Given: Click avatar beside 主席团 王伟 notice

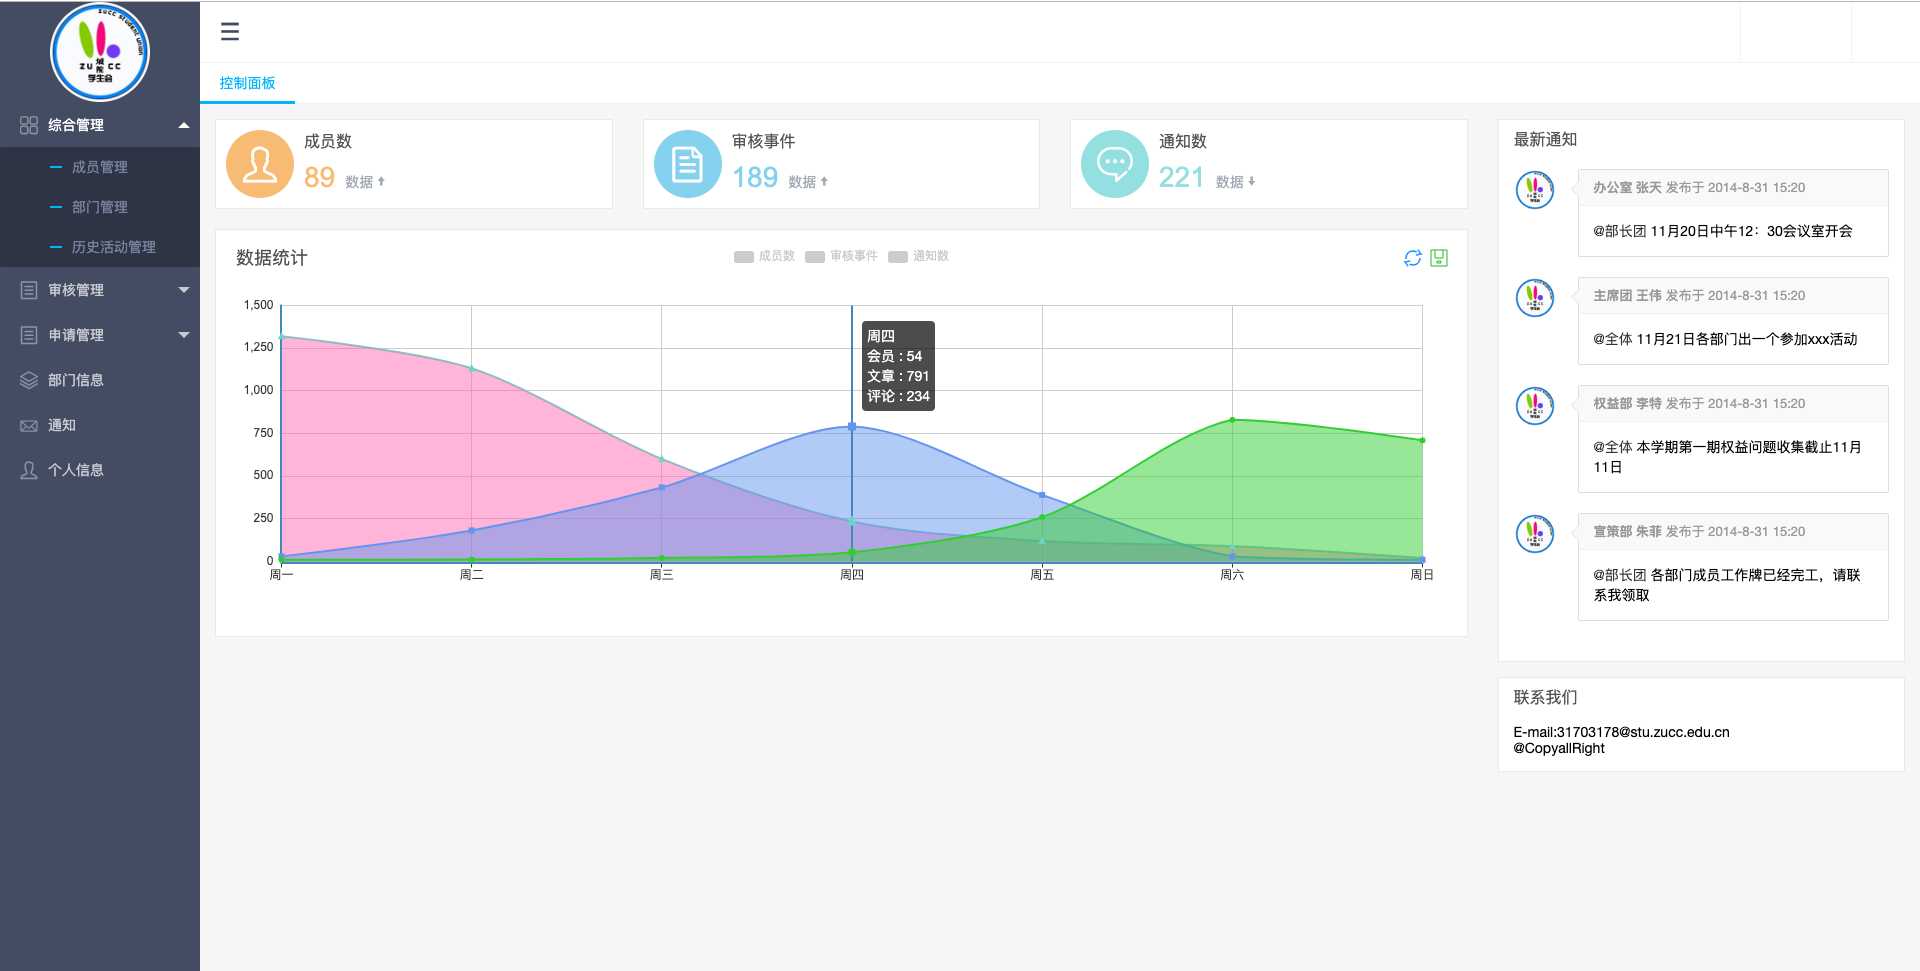Looking at the screenshot, I should click(x=1535, y=298).
